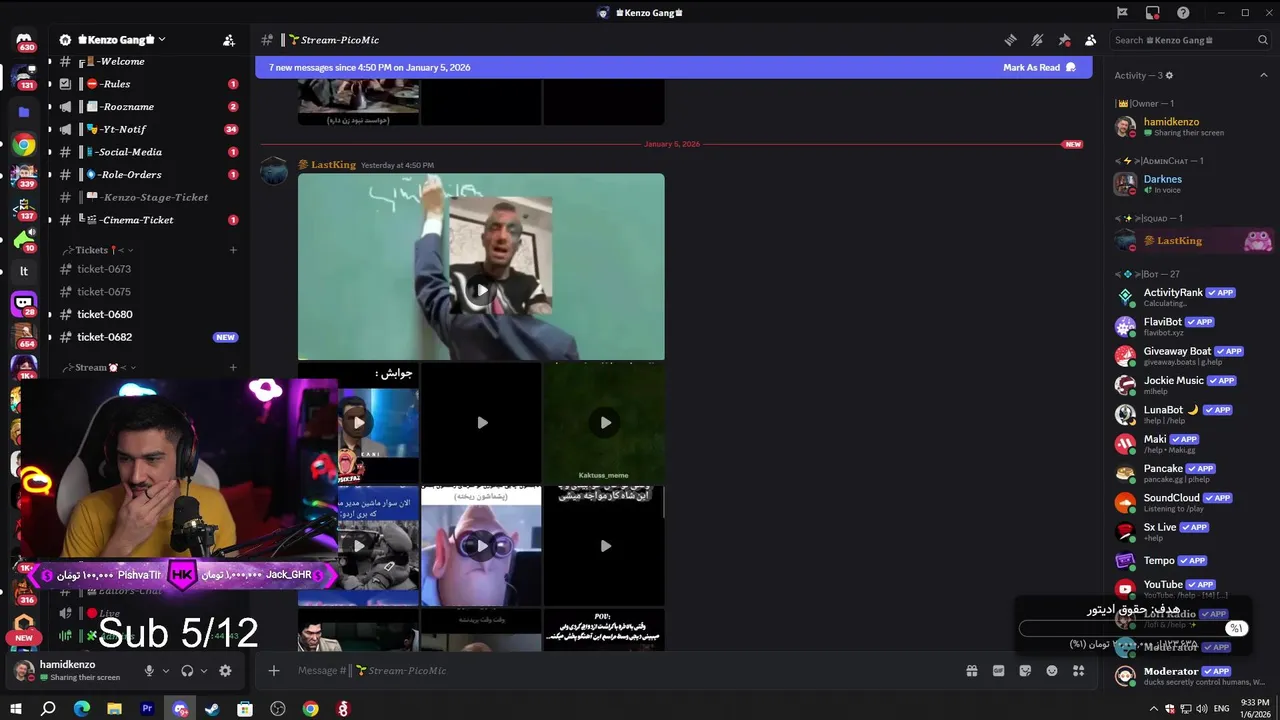Screen dimensions: 1280x720
Task: Open Windows taskbar search
Action: [x=48, y=709]
